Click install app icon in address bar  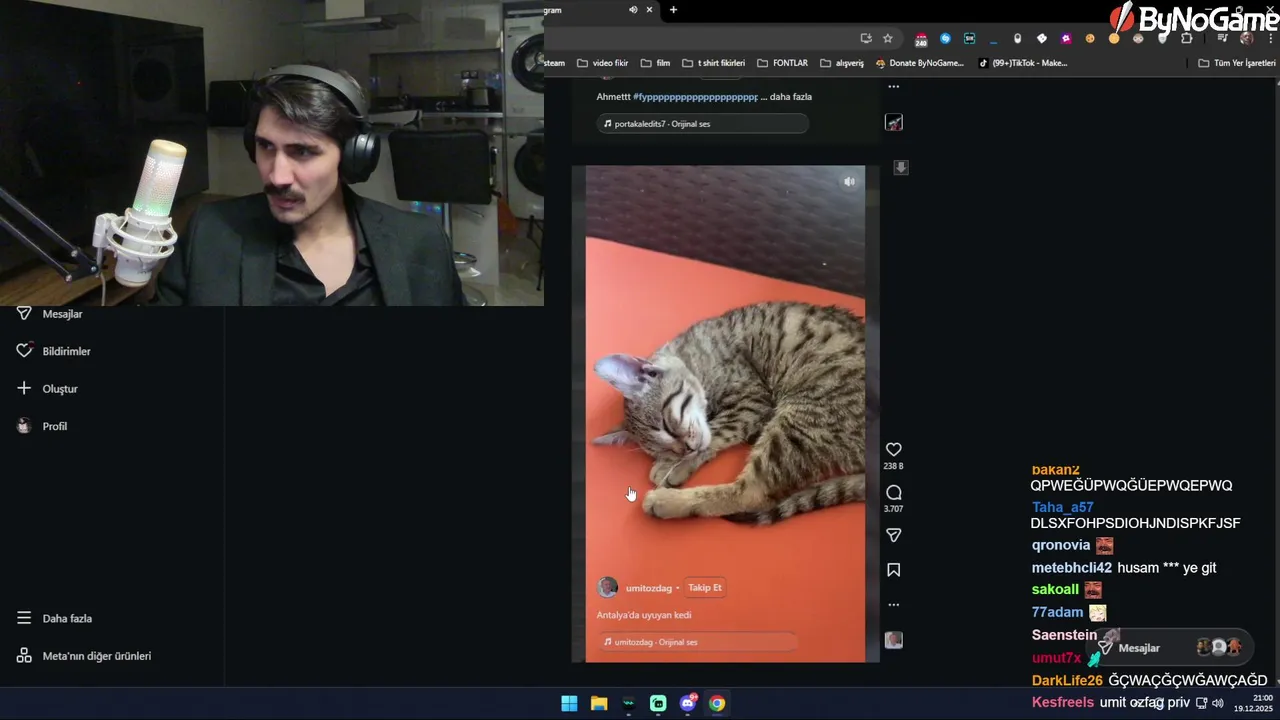[866, 39]
